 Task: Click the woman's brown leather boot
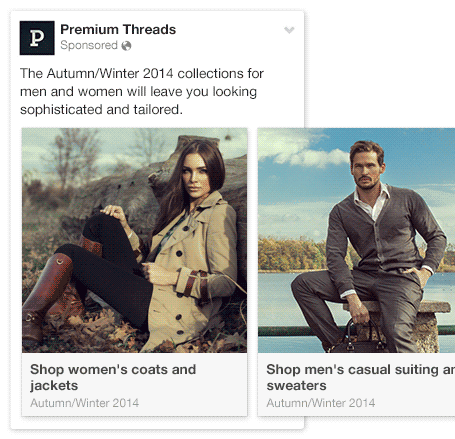(47, 293)
